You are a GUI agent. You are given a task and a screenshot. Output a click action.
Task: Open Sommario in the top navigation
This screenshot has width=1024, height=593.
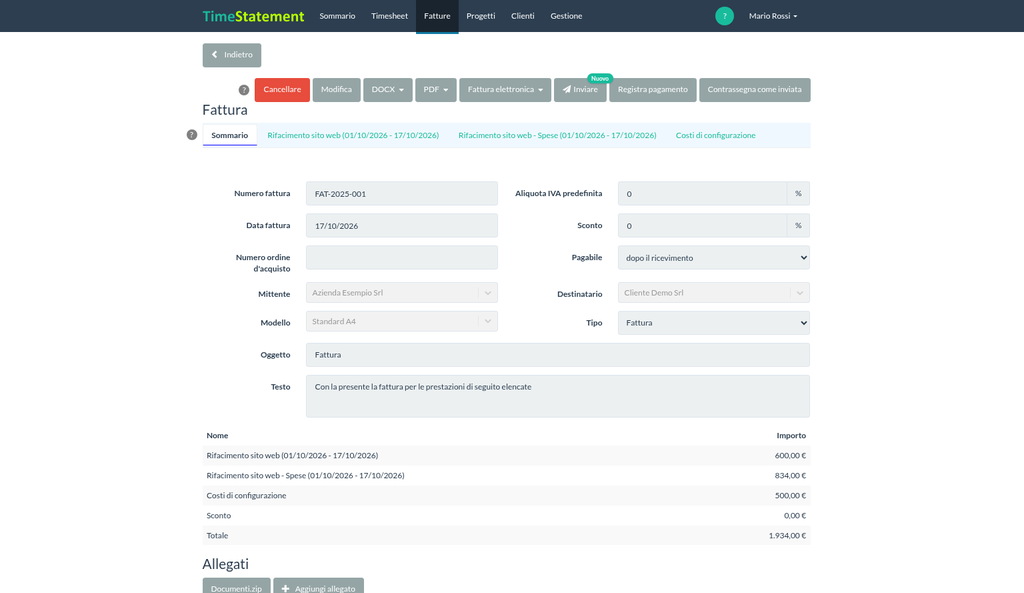point(337,16)
